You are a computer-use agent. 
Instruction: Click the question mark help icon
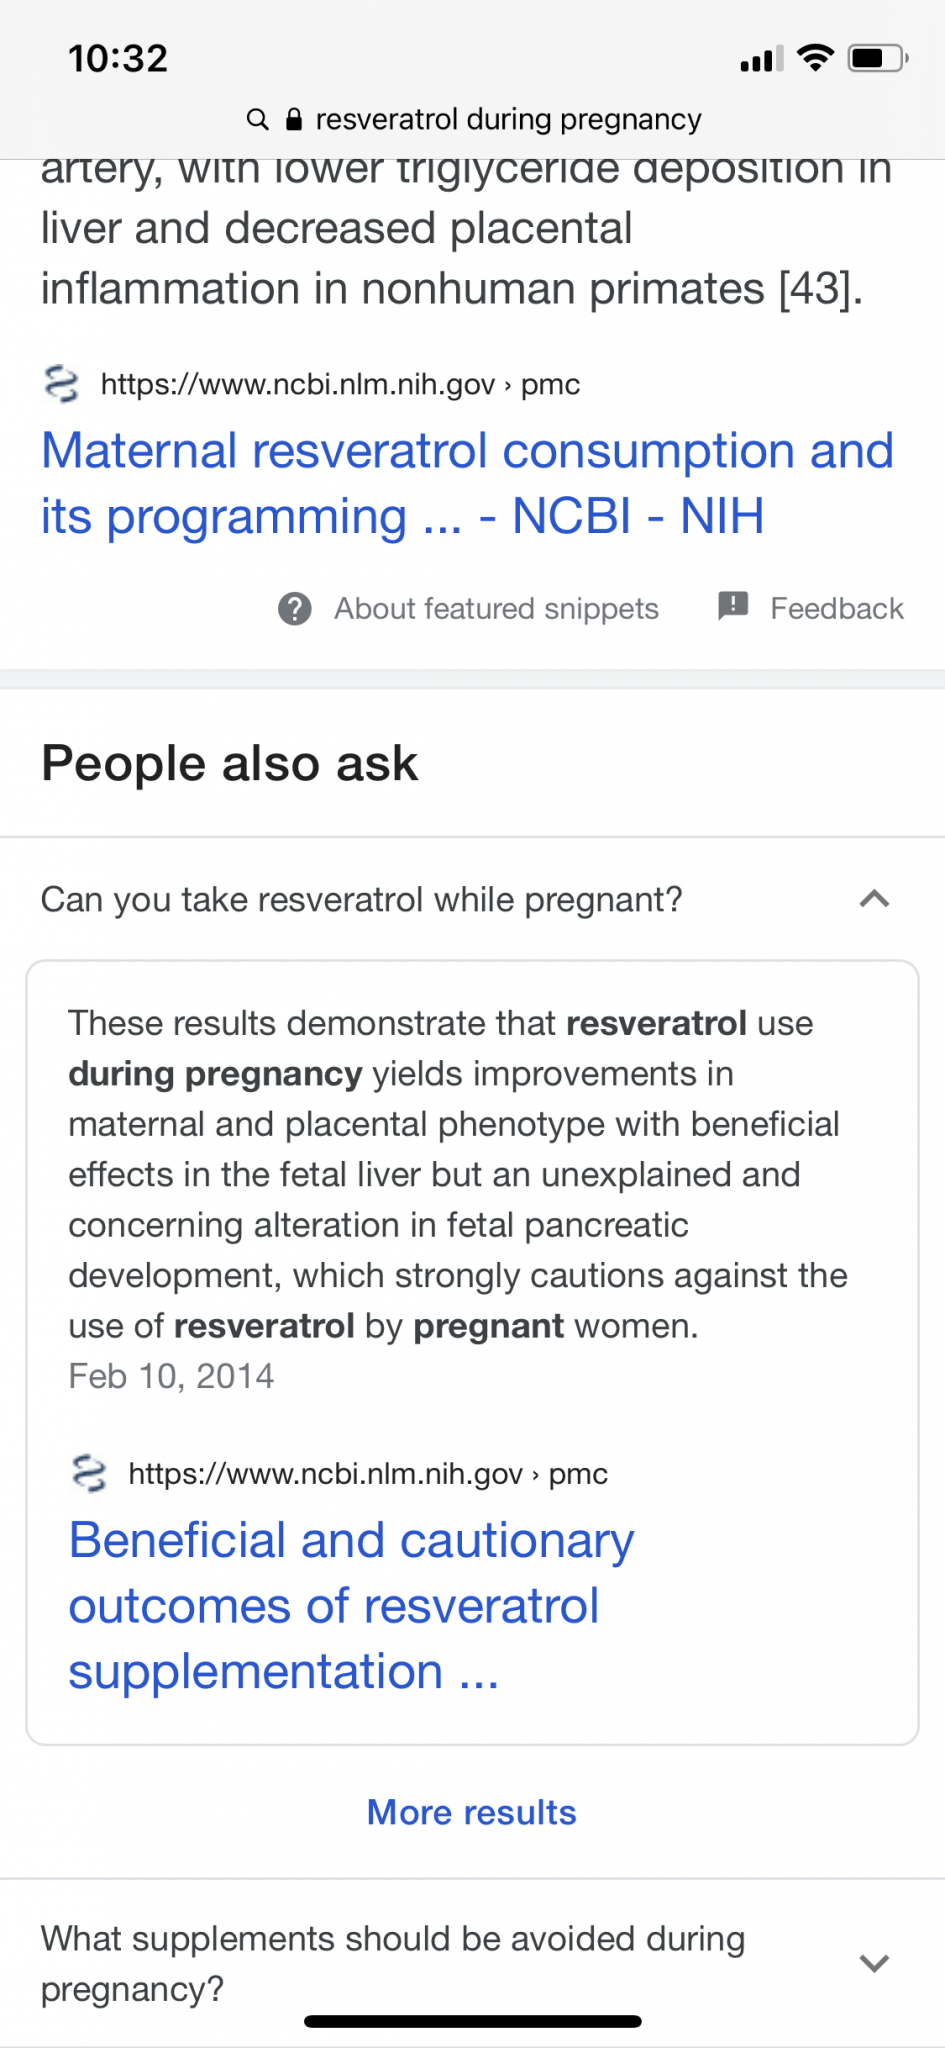(x=294, y=608)
